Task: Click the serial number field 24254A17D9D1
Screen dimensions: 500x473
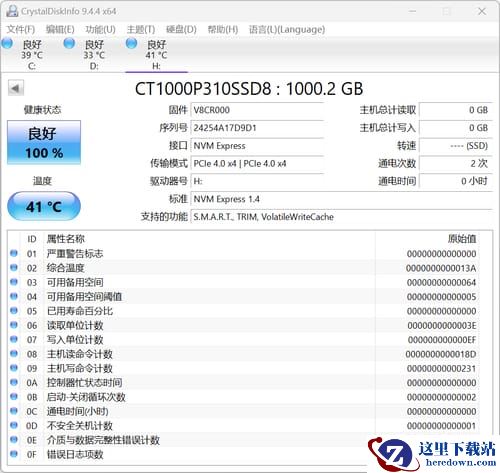Action: pyautogui.click(x=257, y=128)
